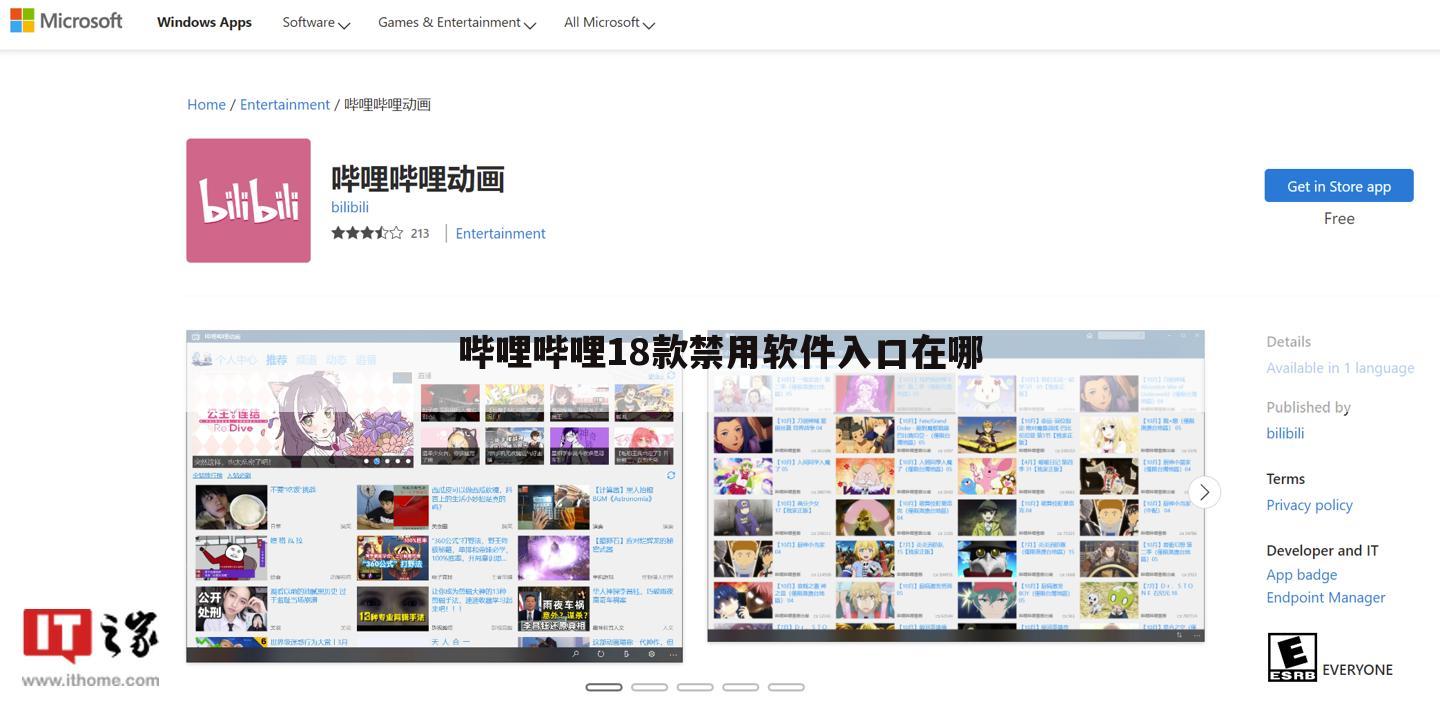The width and height of the screenshot is (1440, 708).
Task: Open App badge link
Action: pos(1301,575)
